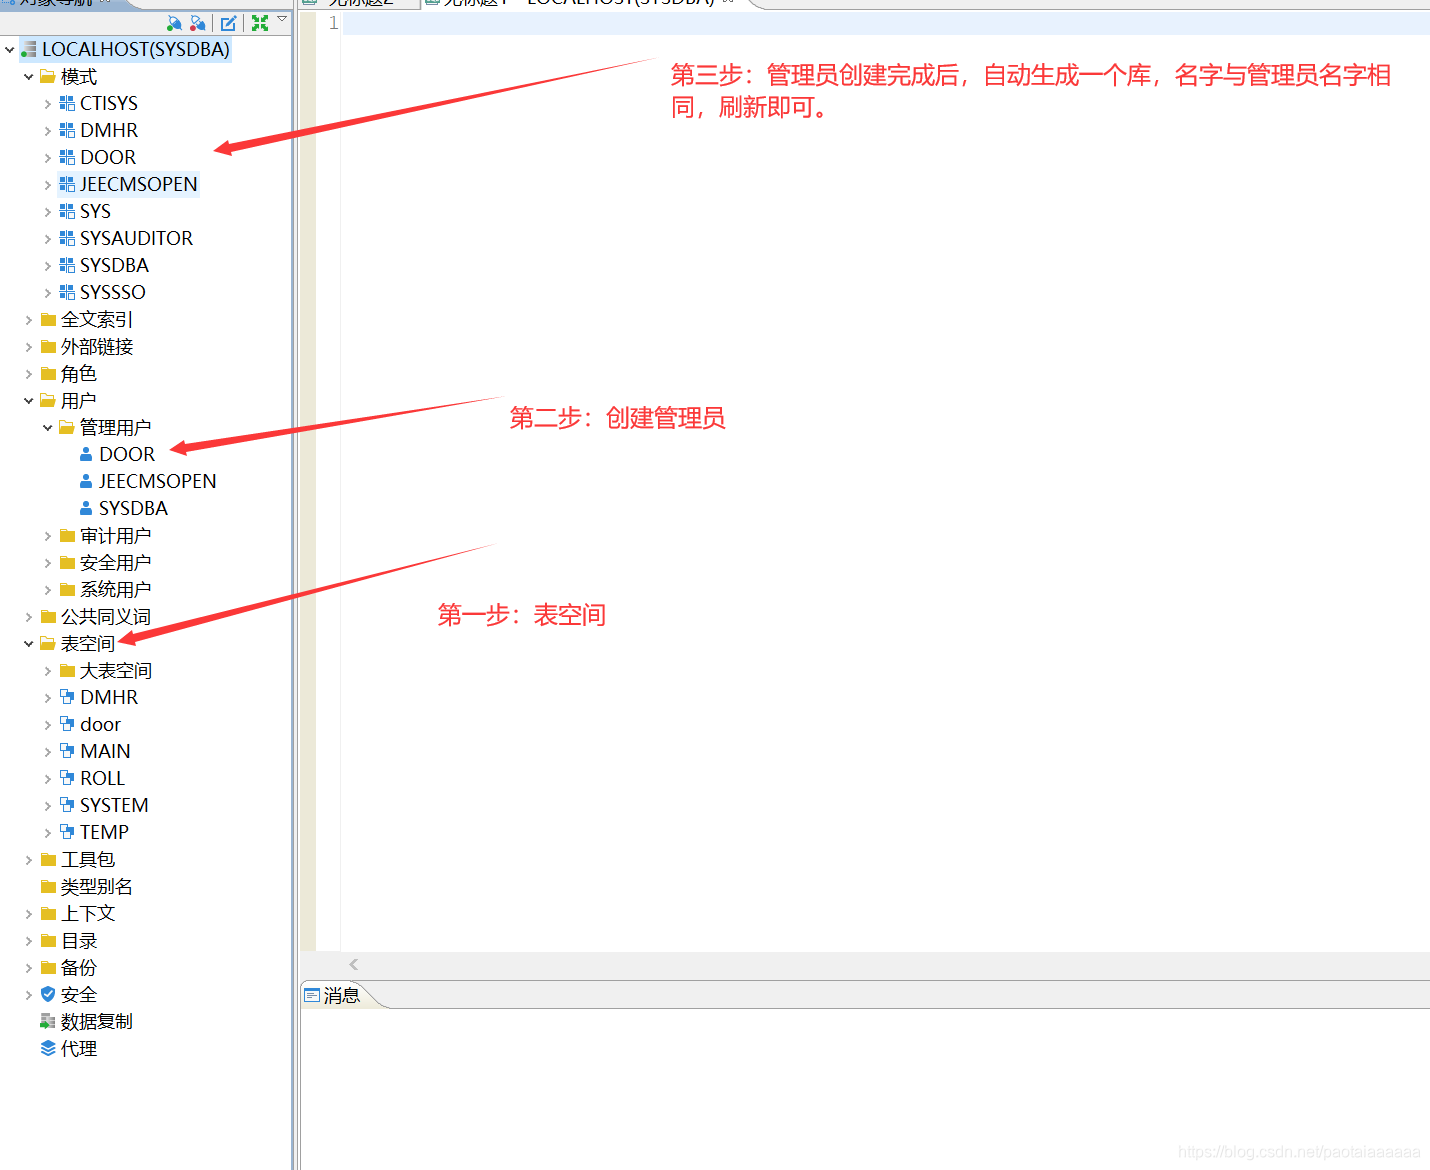This screenshot has height=1170, width=1430.
Task: Collapse the 用户 folder chevron
Action: [28, 400]
